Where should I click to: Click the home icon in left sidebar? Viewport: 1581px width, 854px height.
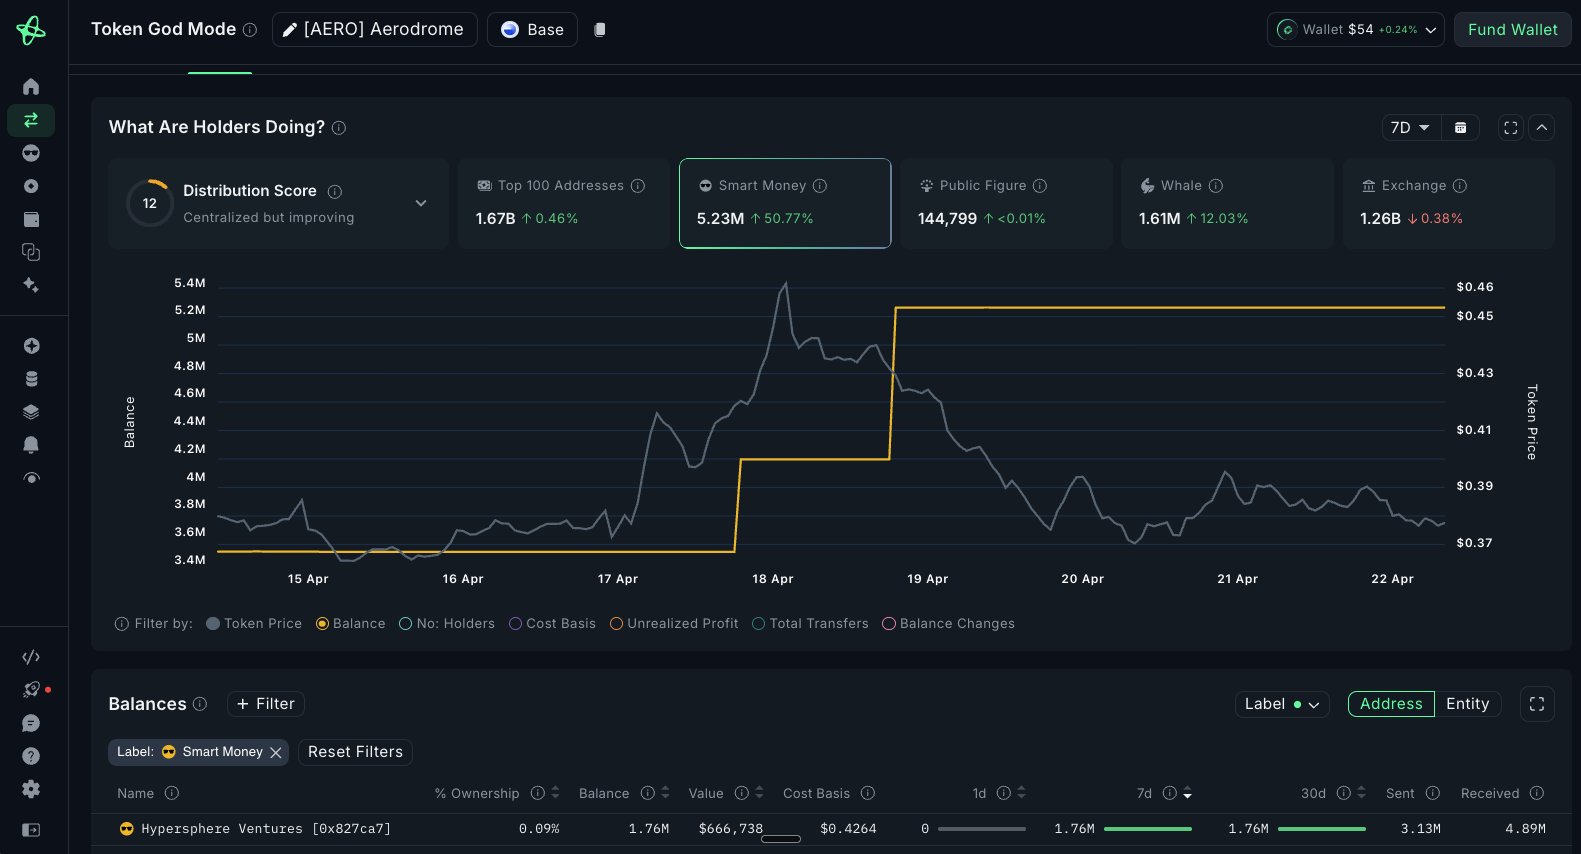[31, 87]
